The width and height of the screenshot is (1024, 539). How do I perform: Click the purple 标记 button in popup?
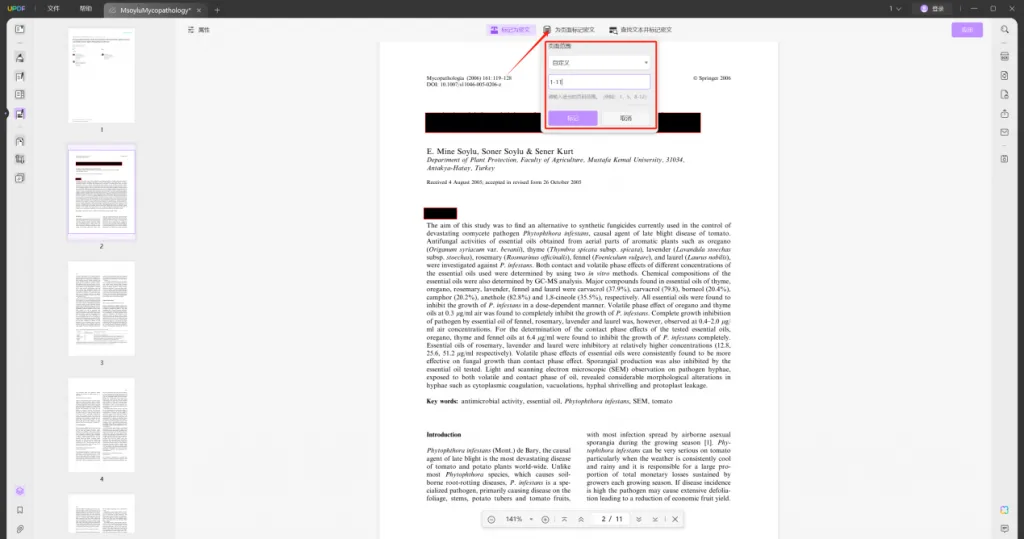click(x=573, y=118)
